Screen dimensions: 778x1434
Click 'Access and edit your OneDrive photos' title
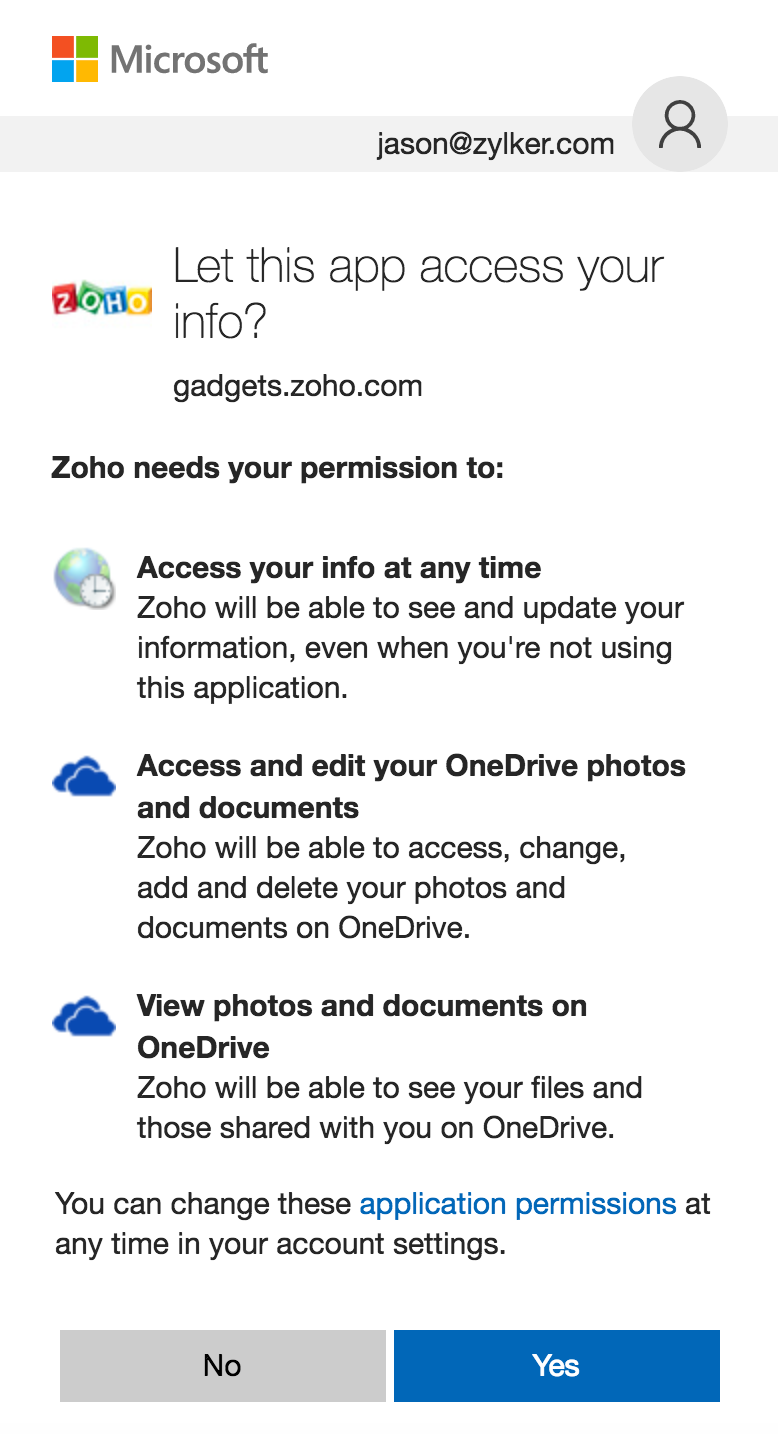411,786
